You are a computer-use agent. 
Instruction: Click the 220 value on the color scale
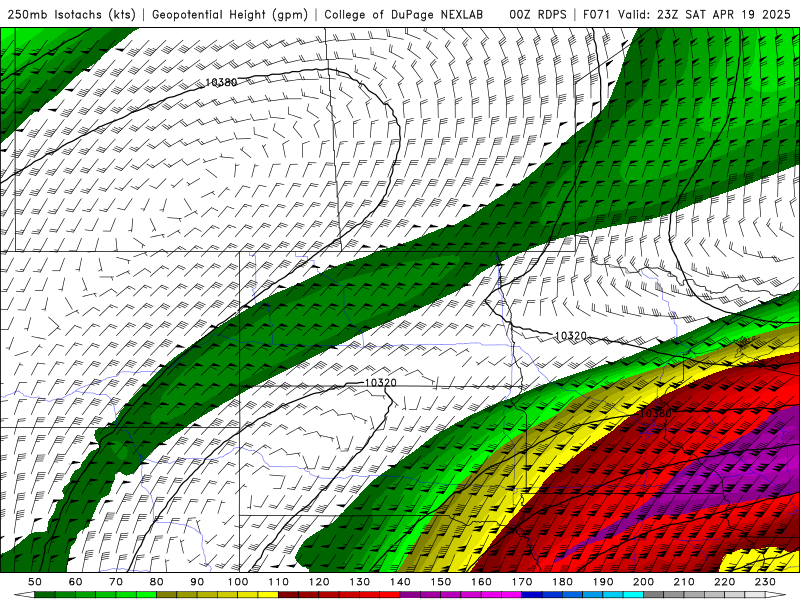pyautogui.click(x=724, y=582)
